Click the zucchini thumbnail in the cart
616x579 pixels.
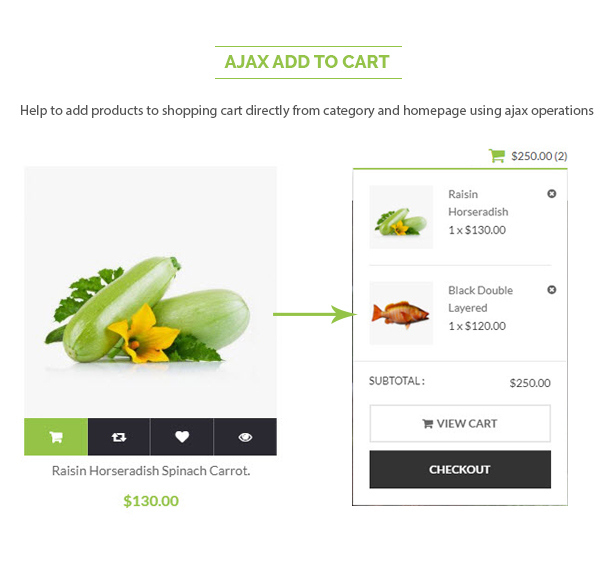click(x=401, y=217)
